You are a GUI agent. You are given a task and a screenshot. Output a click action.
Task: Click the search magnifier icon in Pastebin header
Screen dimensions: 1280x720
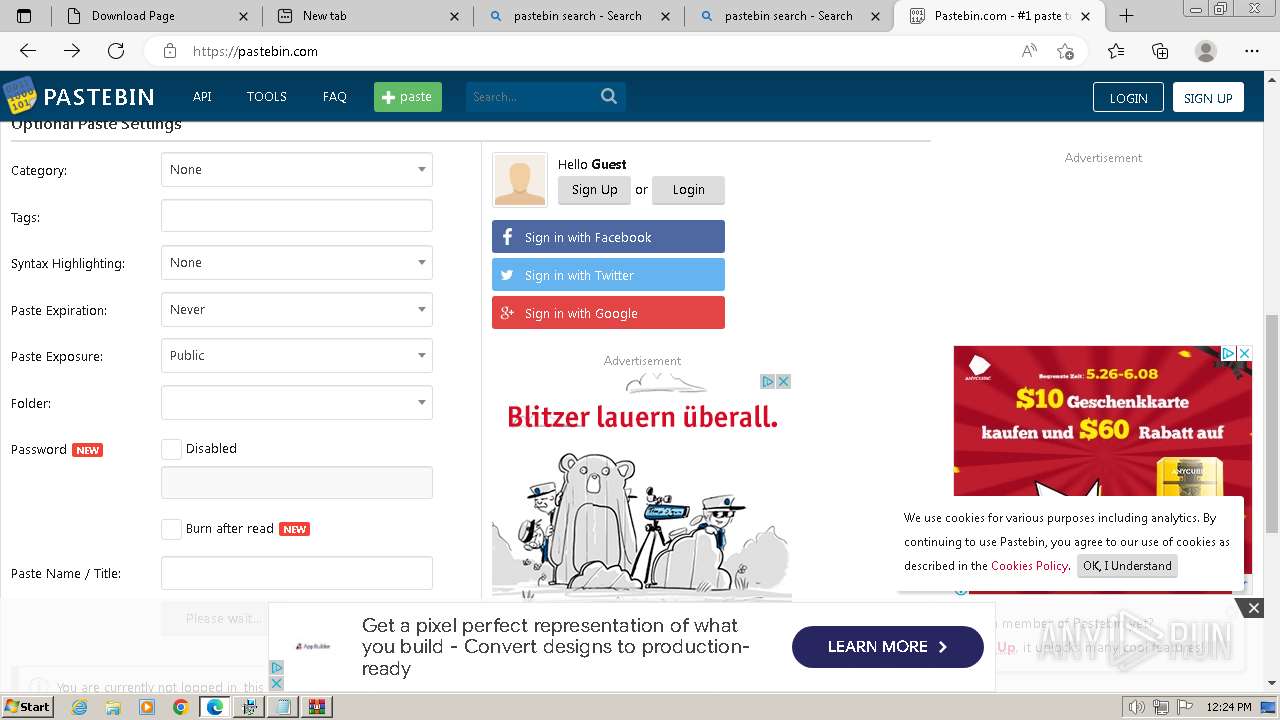coord(609,96)
